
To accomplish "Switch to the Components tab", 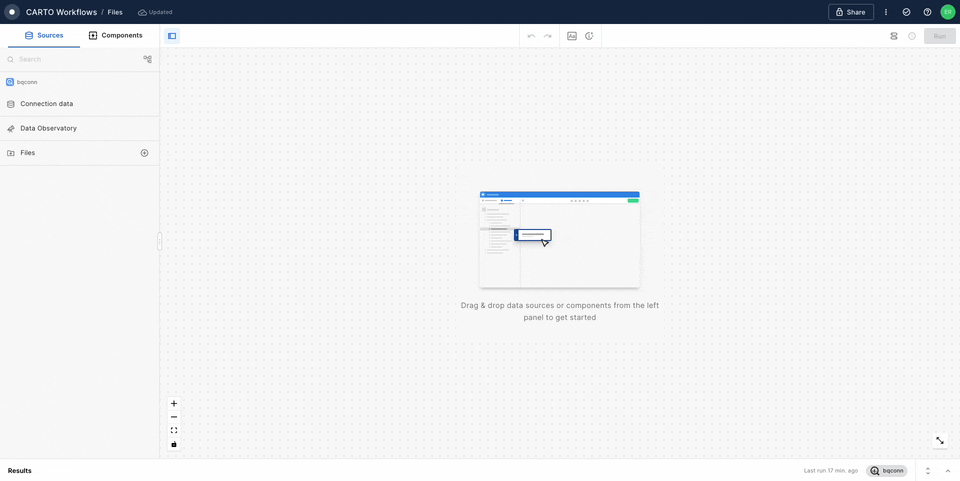I will coord(116,35).
